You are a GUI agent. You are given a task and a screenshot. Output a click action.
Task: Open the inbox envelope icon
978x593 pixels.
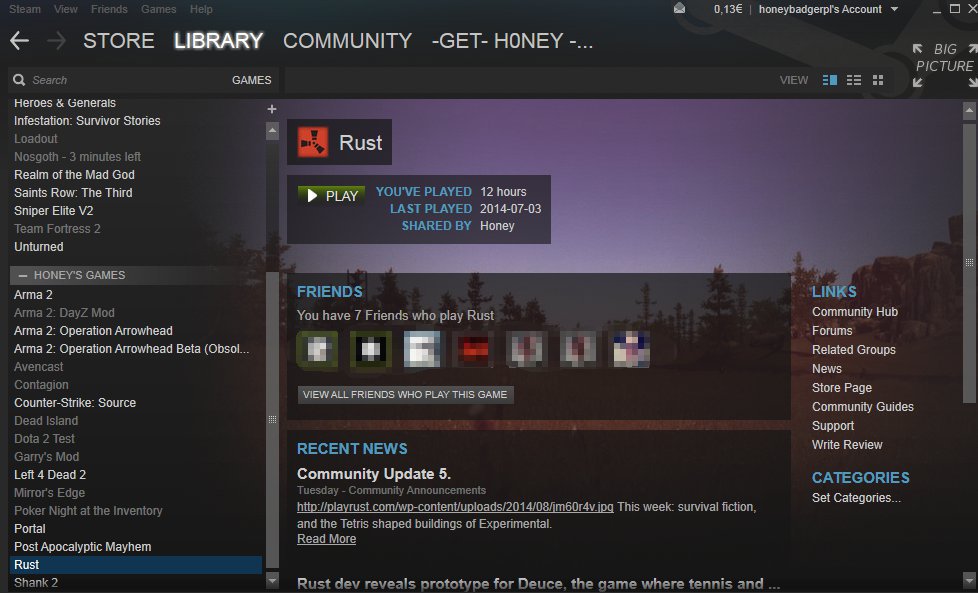coord(679,9)
